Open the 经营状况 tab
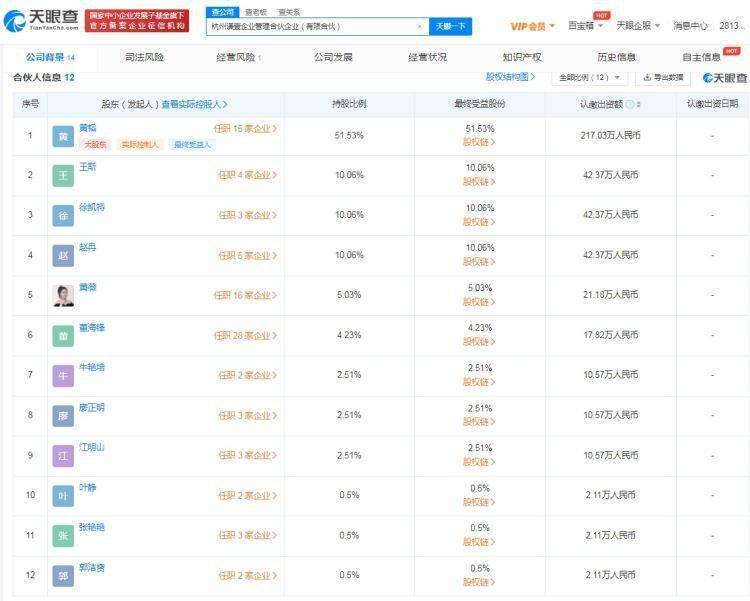Viewport: 750px width, 601px height. [x=428, y=57]
